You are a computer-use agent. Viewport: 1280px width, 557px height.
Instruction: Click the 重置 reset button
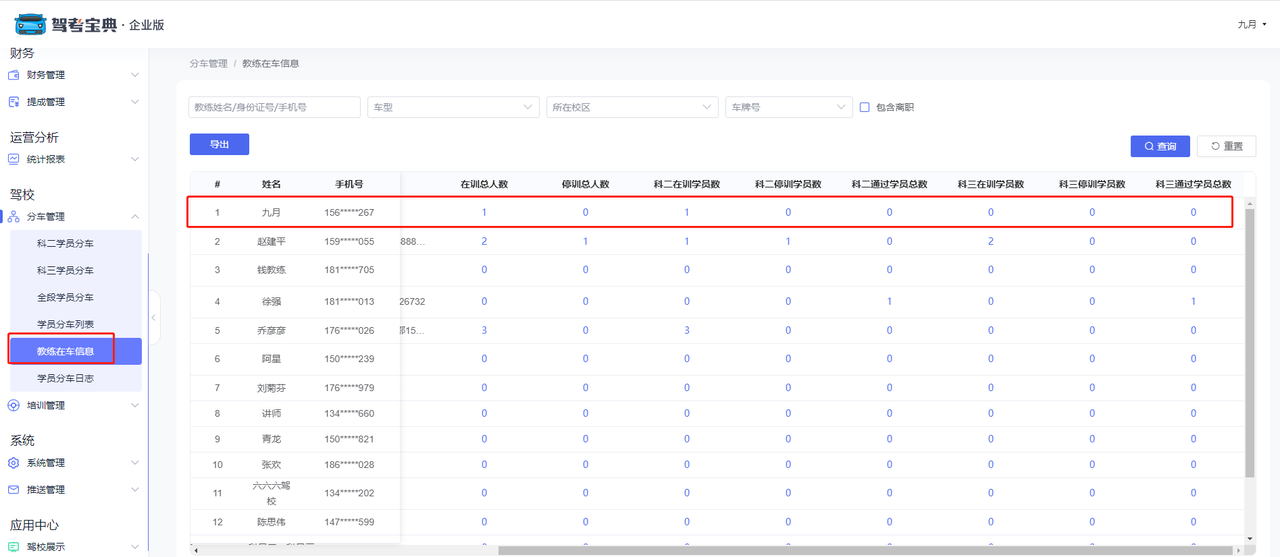coord(1227,146)
